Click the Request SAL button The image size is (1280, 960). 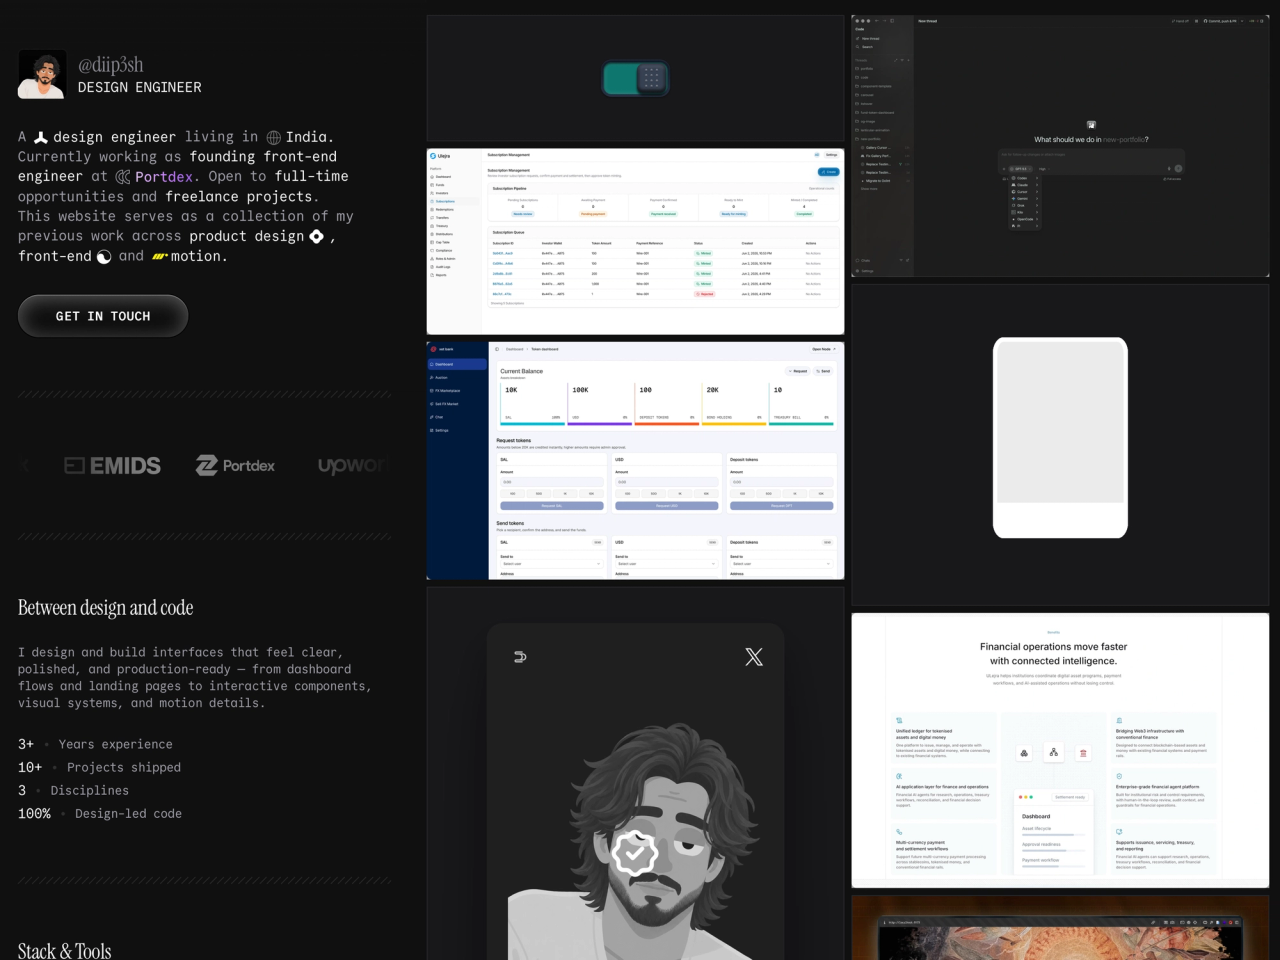(x=551, y=506)
